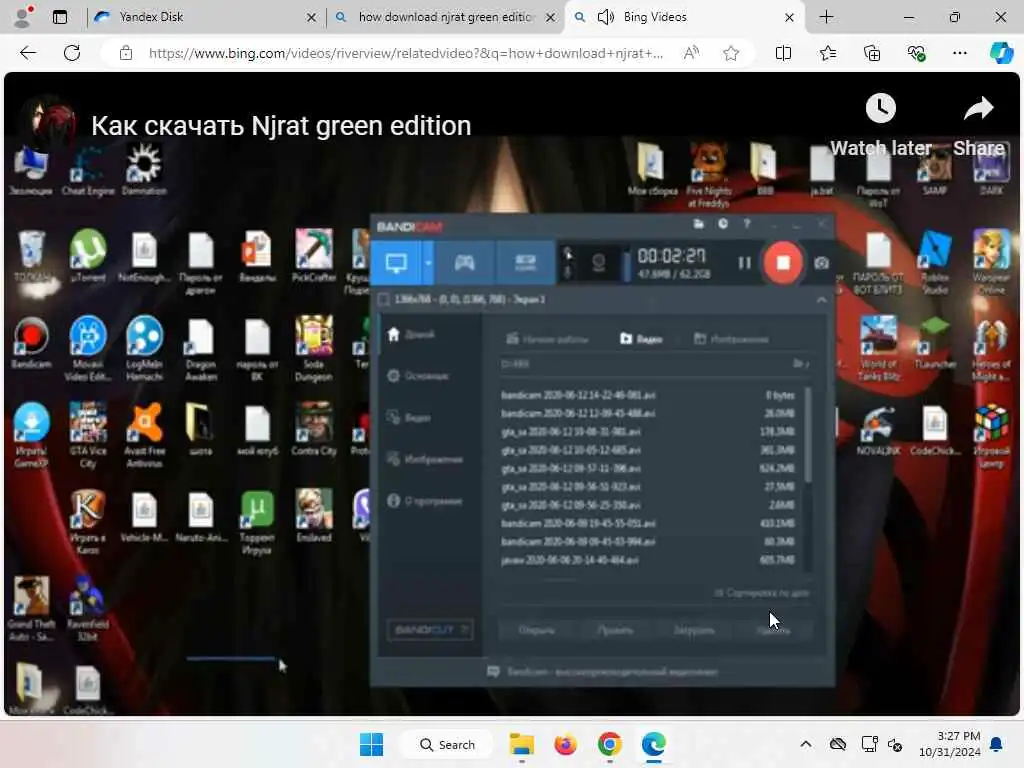This screenshot has width=1024, height=768.
Task: Open split screen view
Action: (783, 53)
